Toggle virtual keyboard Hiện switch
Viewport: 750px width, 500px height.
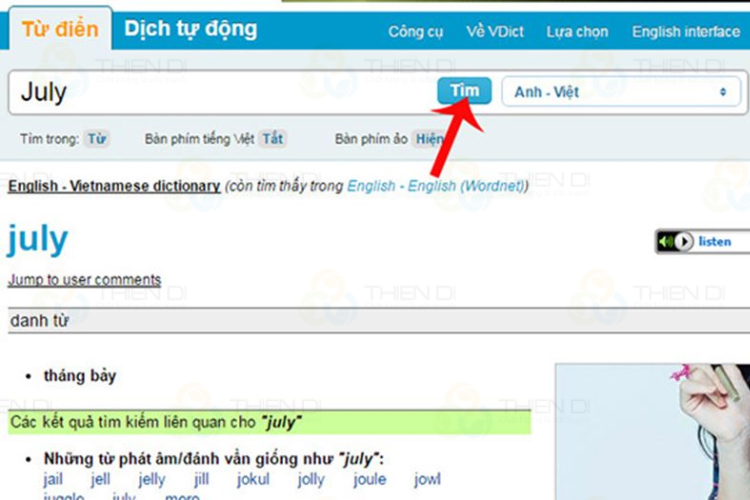(427, 139)
